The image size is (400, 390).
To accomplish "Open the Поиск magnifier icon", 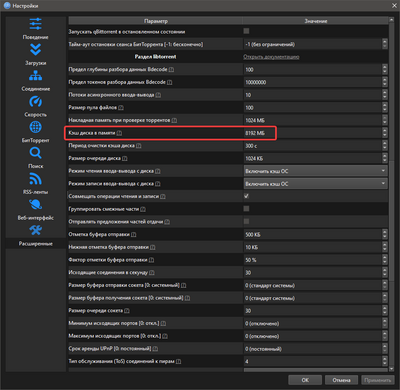I will click(35, 153).
